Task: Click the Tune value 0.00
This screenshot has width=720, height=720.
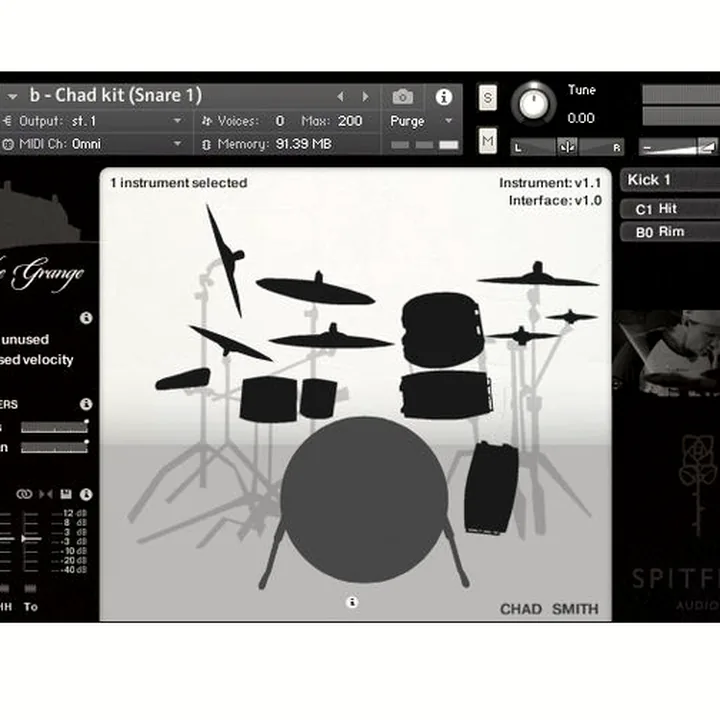Action: click(581, 118)
